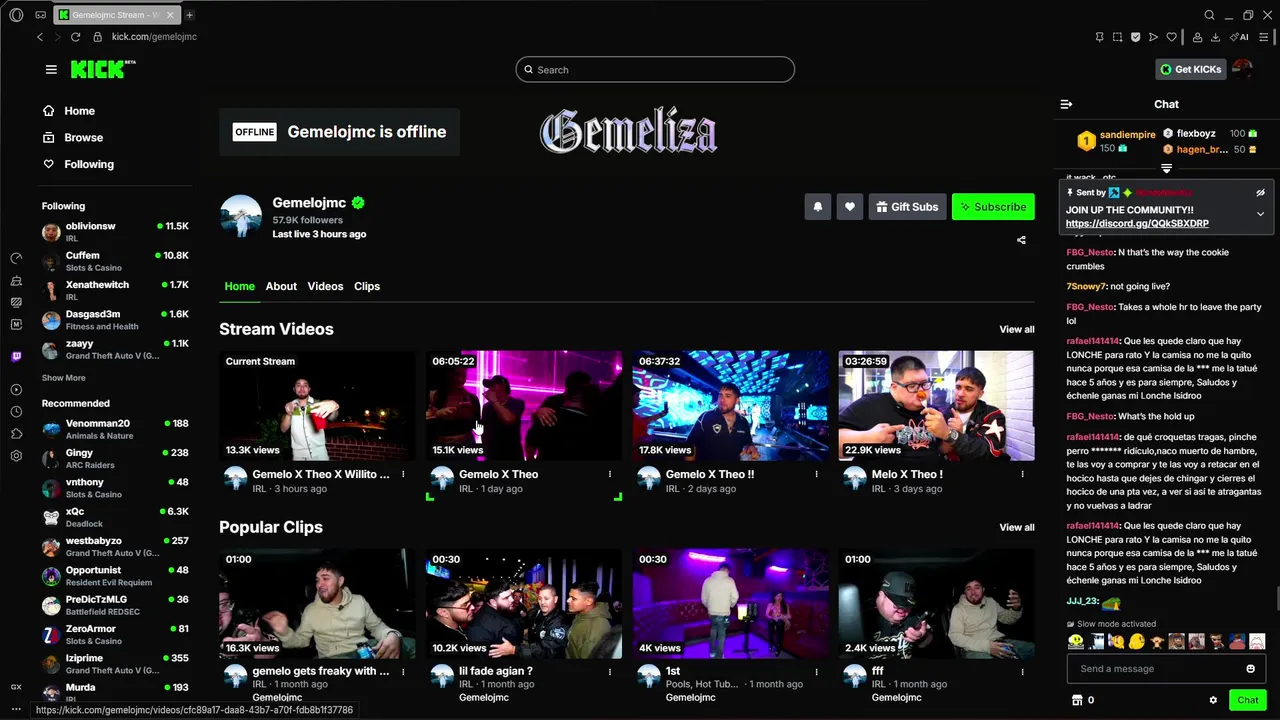Click View all for Popular Clips
Screen dimensions: 1280x720
point(1017,527)
